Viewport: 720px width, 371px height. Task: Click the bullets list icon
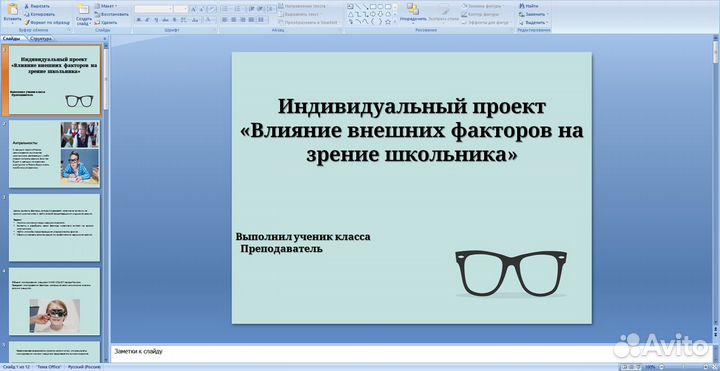[225, 9]
